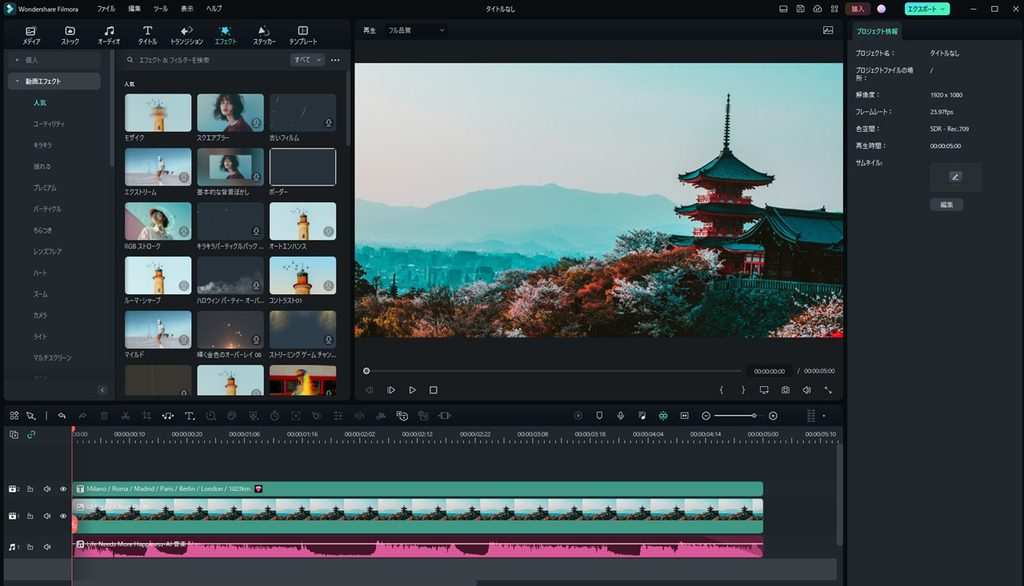This screenshot has height=586, width=1024.
Task: Switch to the ステッカー tab
Action: (x=264, y=35)
